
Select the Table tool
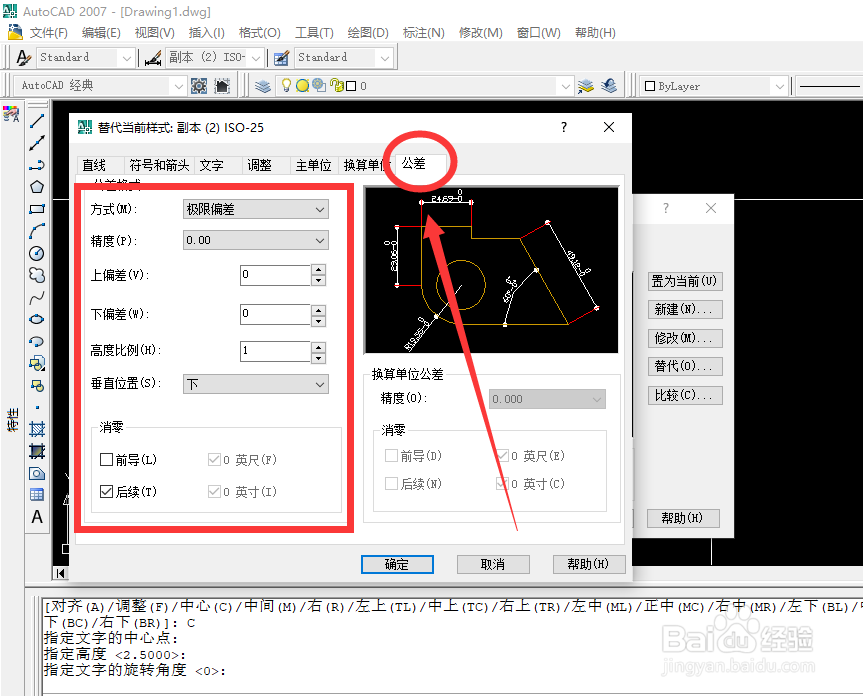click(37, 495)
